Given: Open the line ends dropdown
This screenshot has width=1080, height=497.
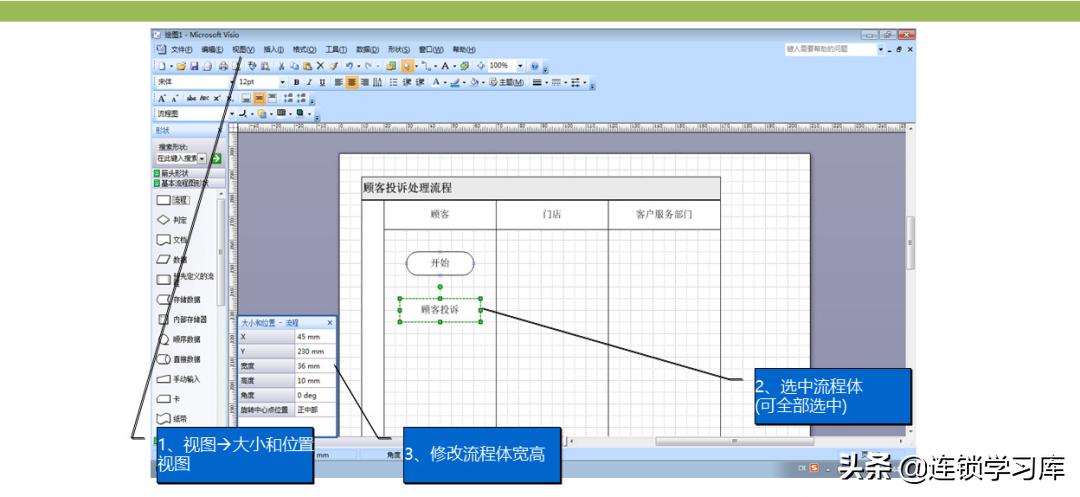Looking at the screenshot, I should tap(585, 82).
